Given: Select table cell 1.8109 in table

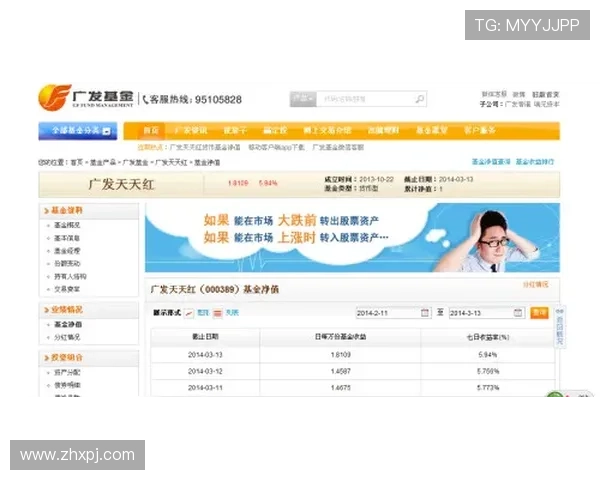Looking at the screenshot, I should tap(340, 355).
